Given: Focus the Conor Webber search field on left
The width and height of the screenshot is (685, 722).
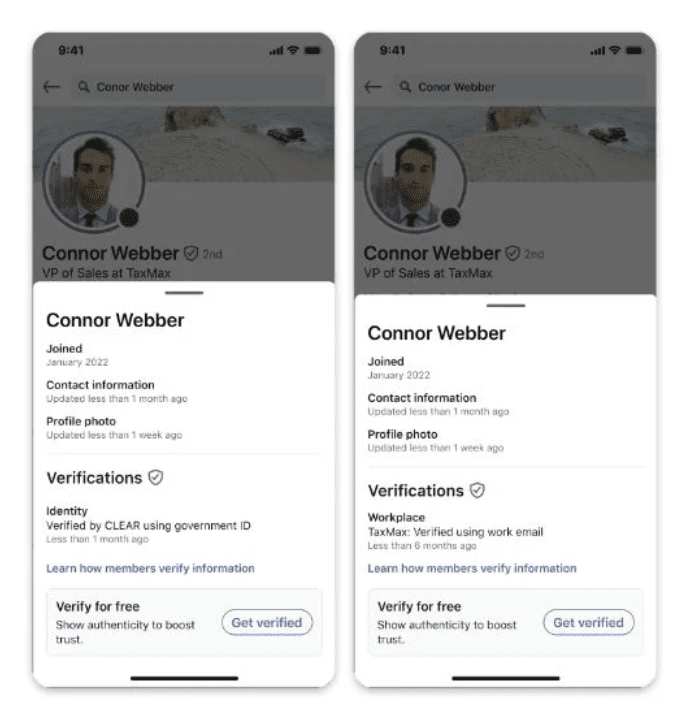Looking at the screenshot, I should click(198, 87).
